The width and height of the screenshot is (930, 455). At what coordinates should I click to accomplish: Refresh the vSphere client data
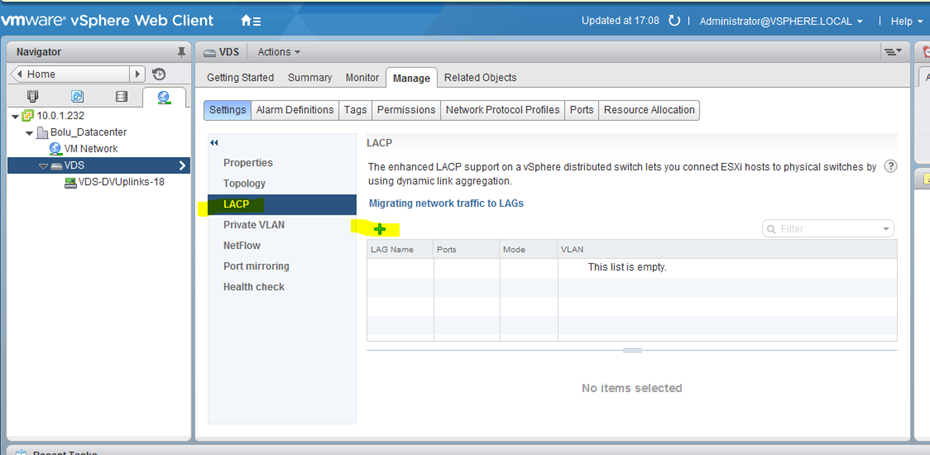click(x=674, y=21)
